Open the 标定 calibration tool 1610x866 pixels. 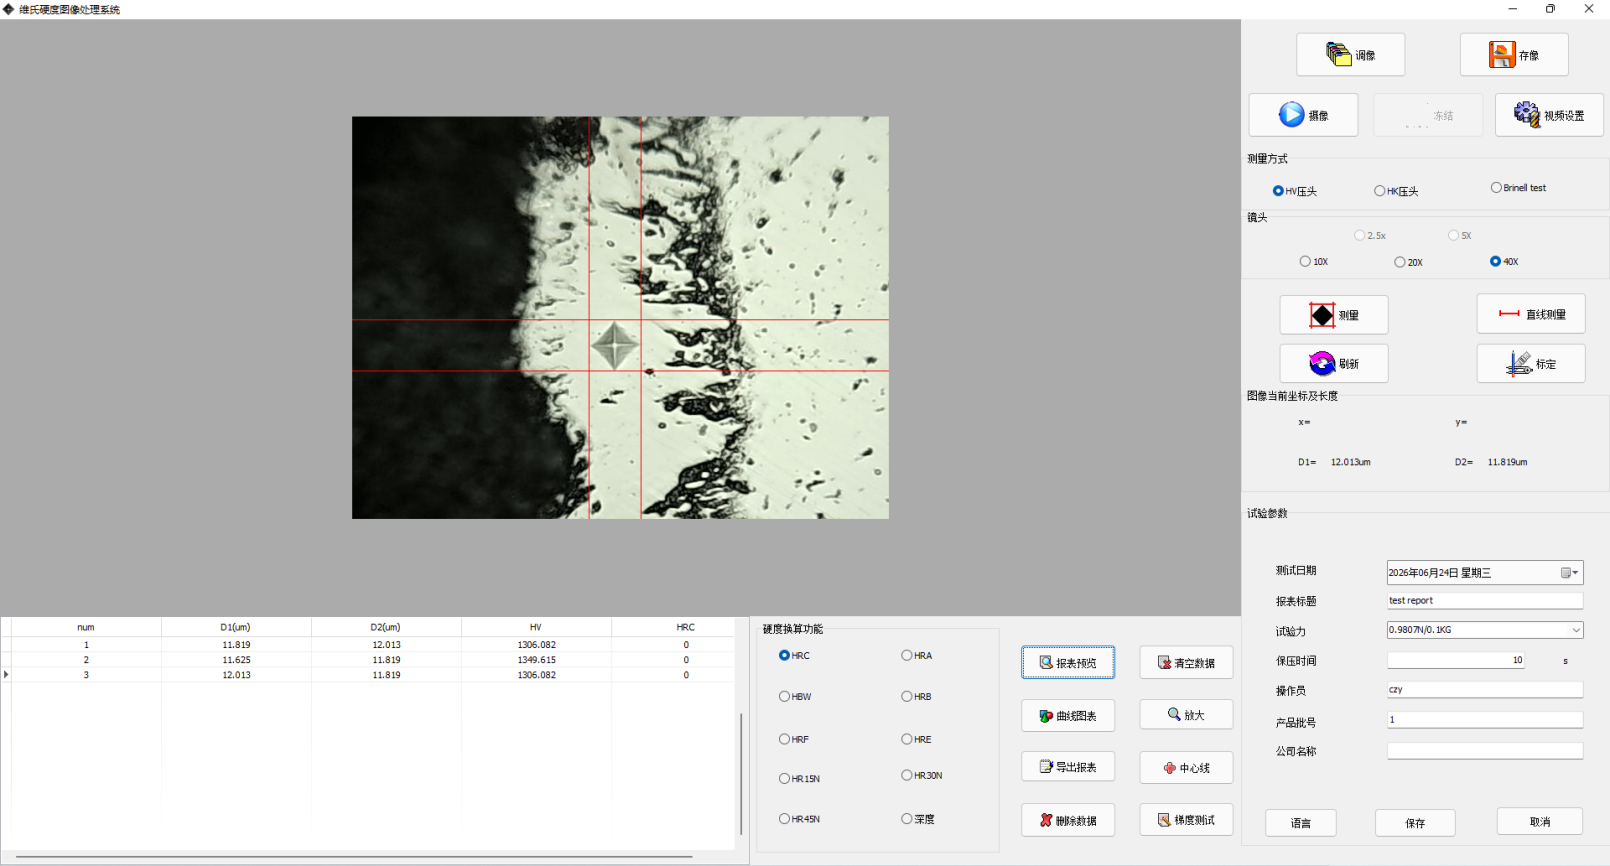[x=1531, y=363]
